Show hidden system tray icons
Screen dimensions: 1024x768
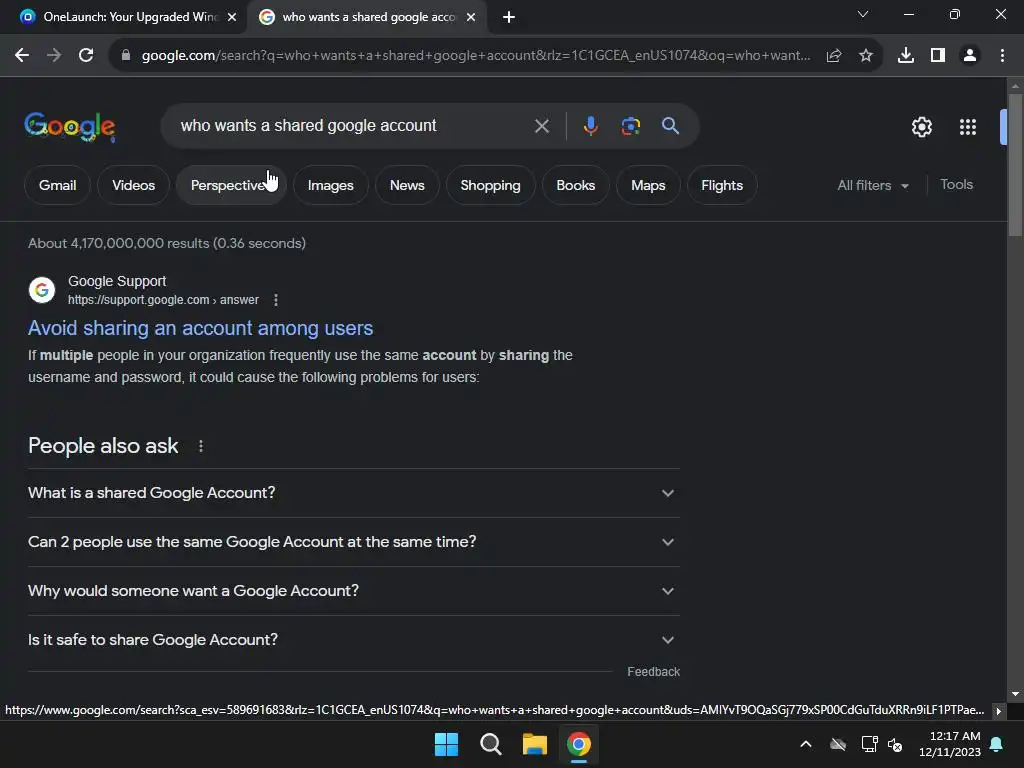(806, 744)
